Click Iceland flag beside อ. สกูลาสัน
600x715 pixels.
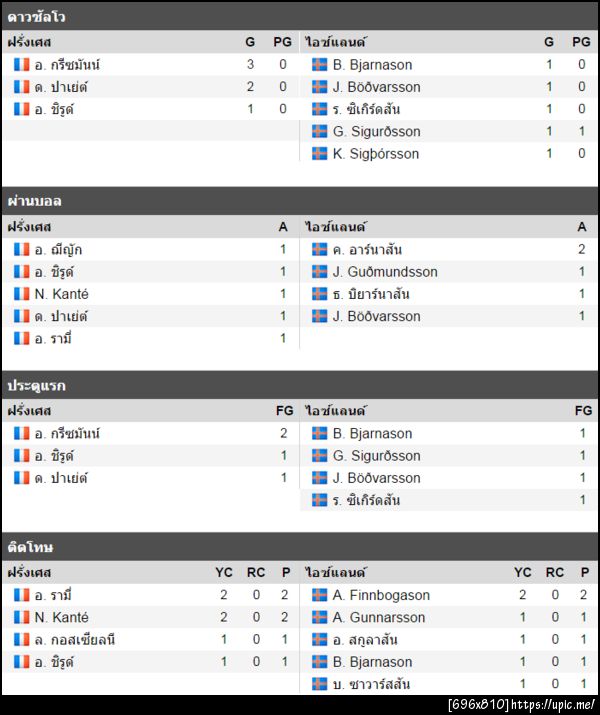320,639
